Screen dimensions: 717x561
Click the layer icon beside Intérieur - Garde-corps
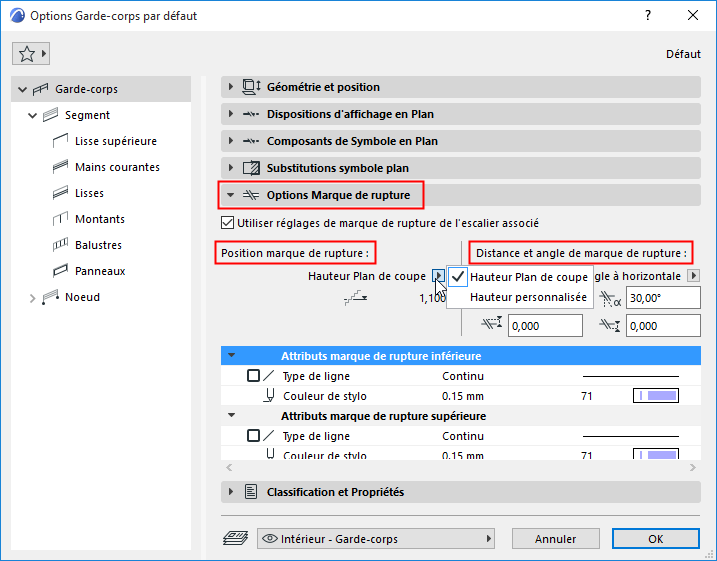point(238,539)
